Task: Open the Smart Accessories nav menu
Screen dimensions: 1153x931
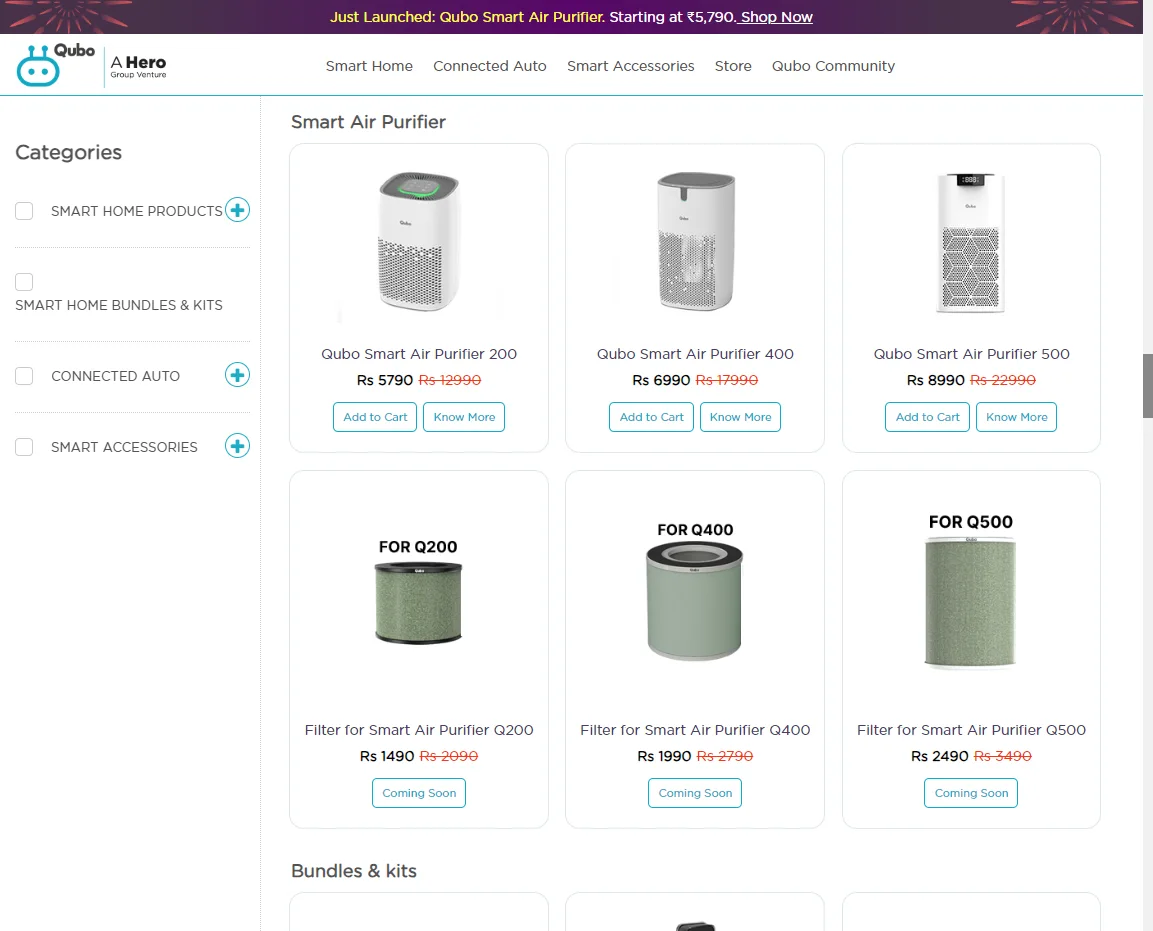Action: [x=630, y=66]
